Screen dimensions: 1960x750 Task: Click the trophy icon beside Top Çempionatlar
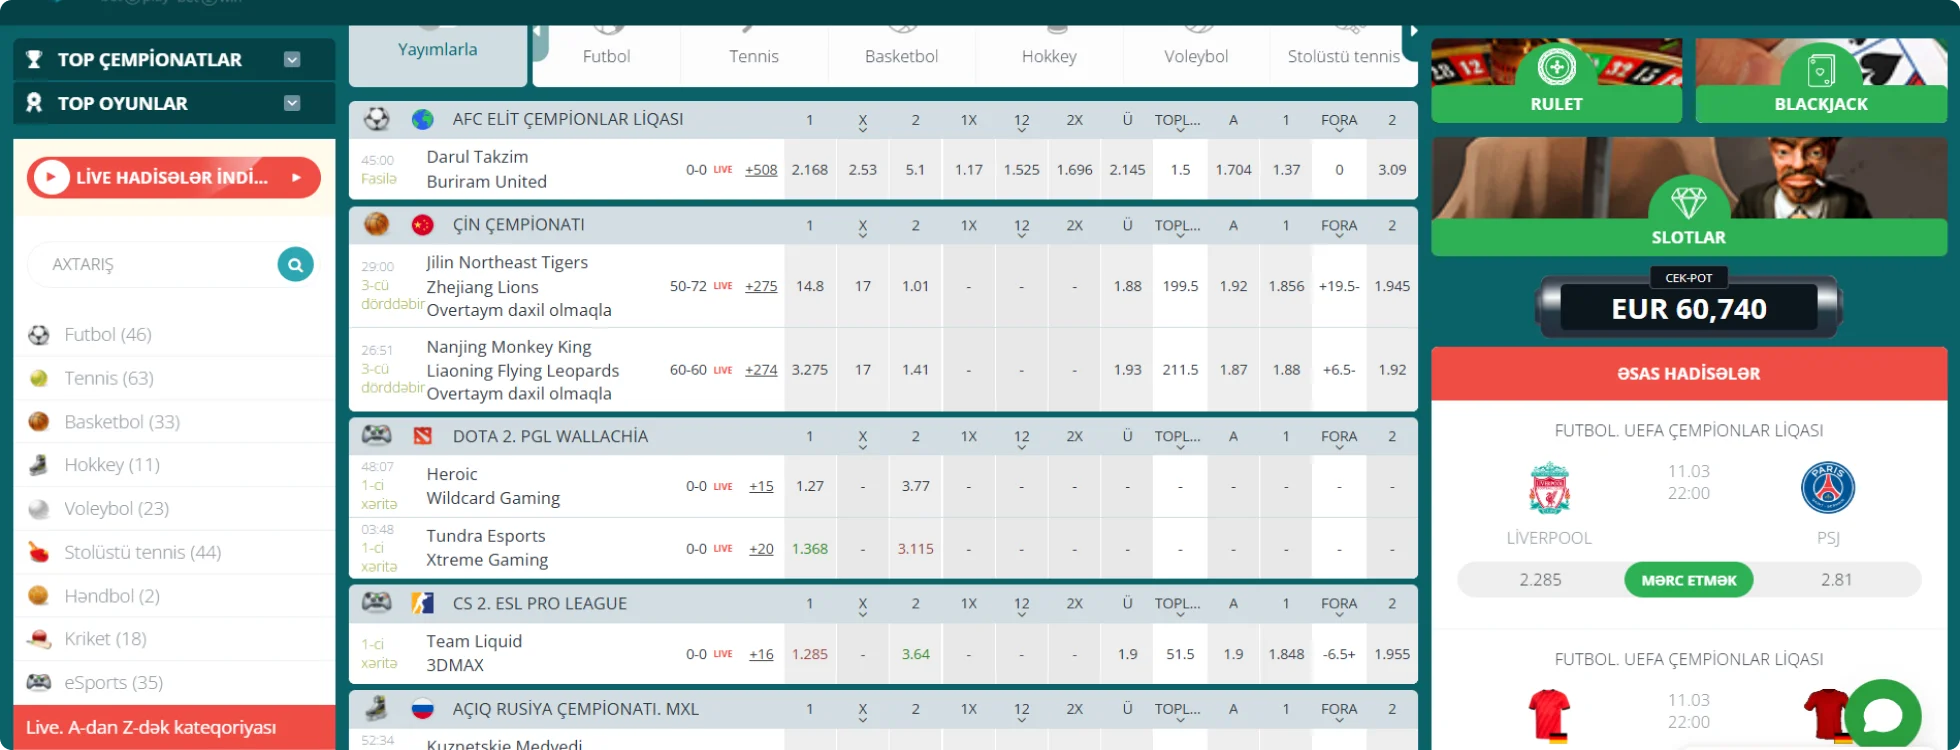click(34, 59)
